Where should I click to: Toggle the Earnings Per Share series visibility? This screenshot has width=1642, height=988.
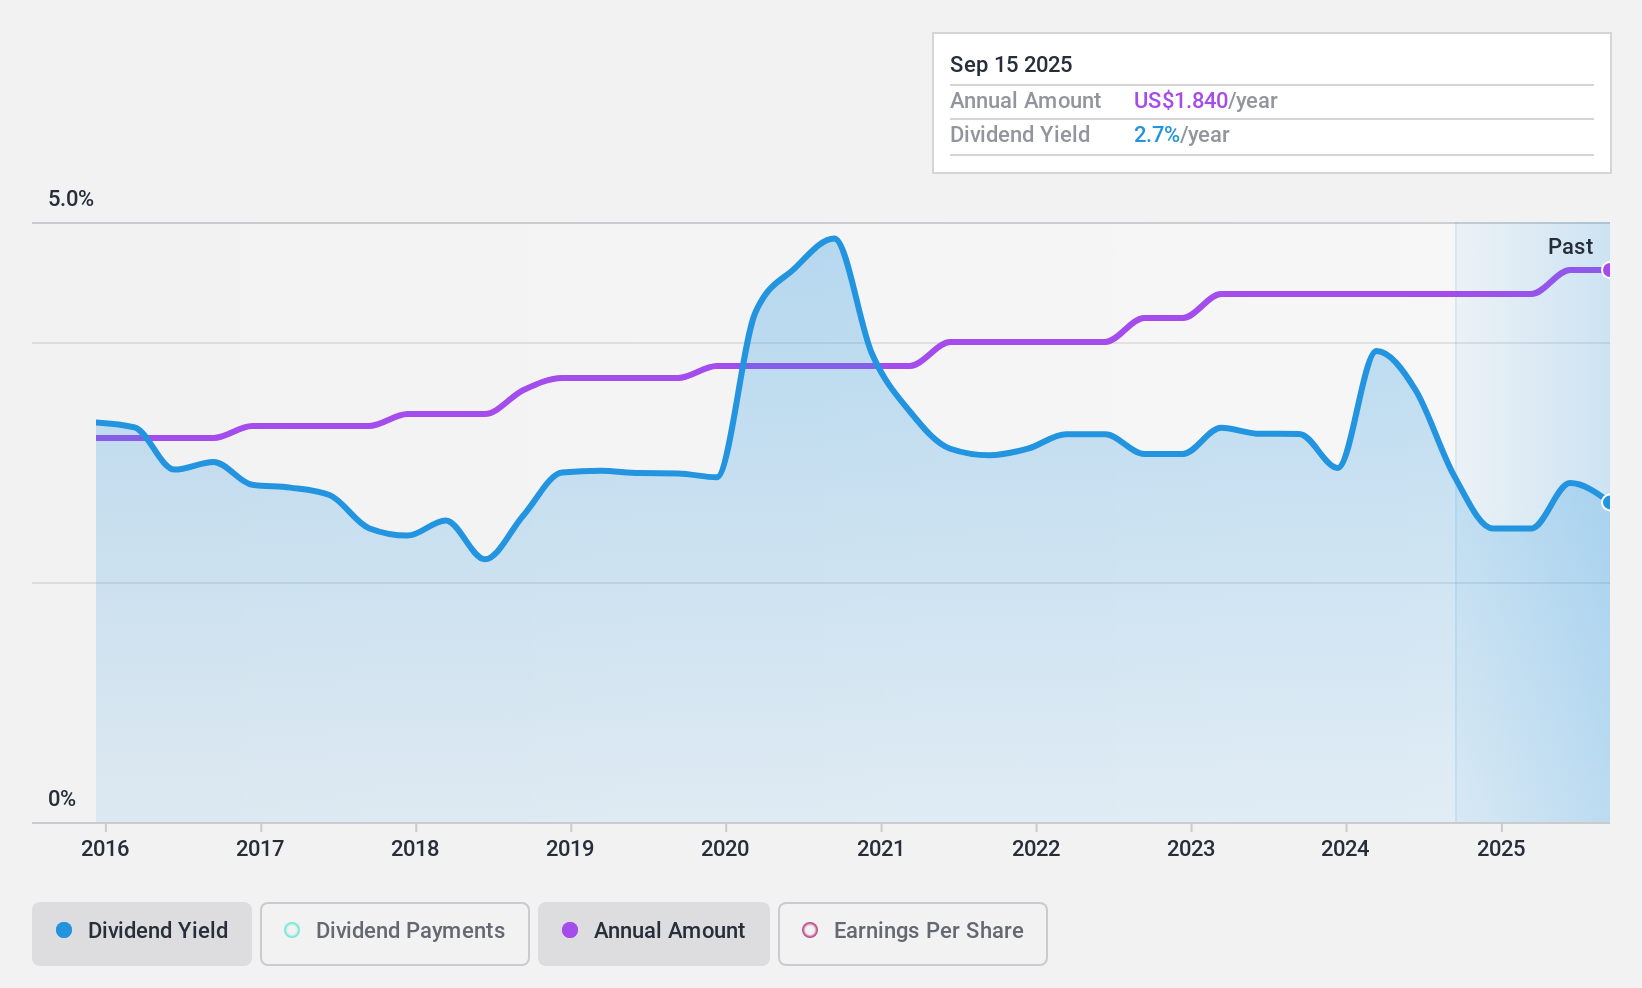tap(911, 931)
